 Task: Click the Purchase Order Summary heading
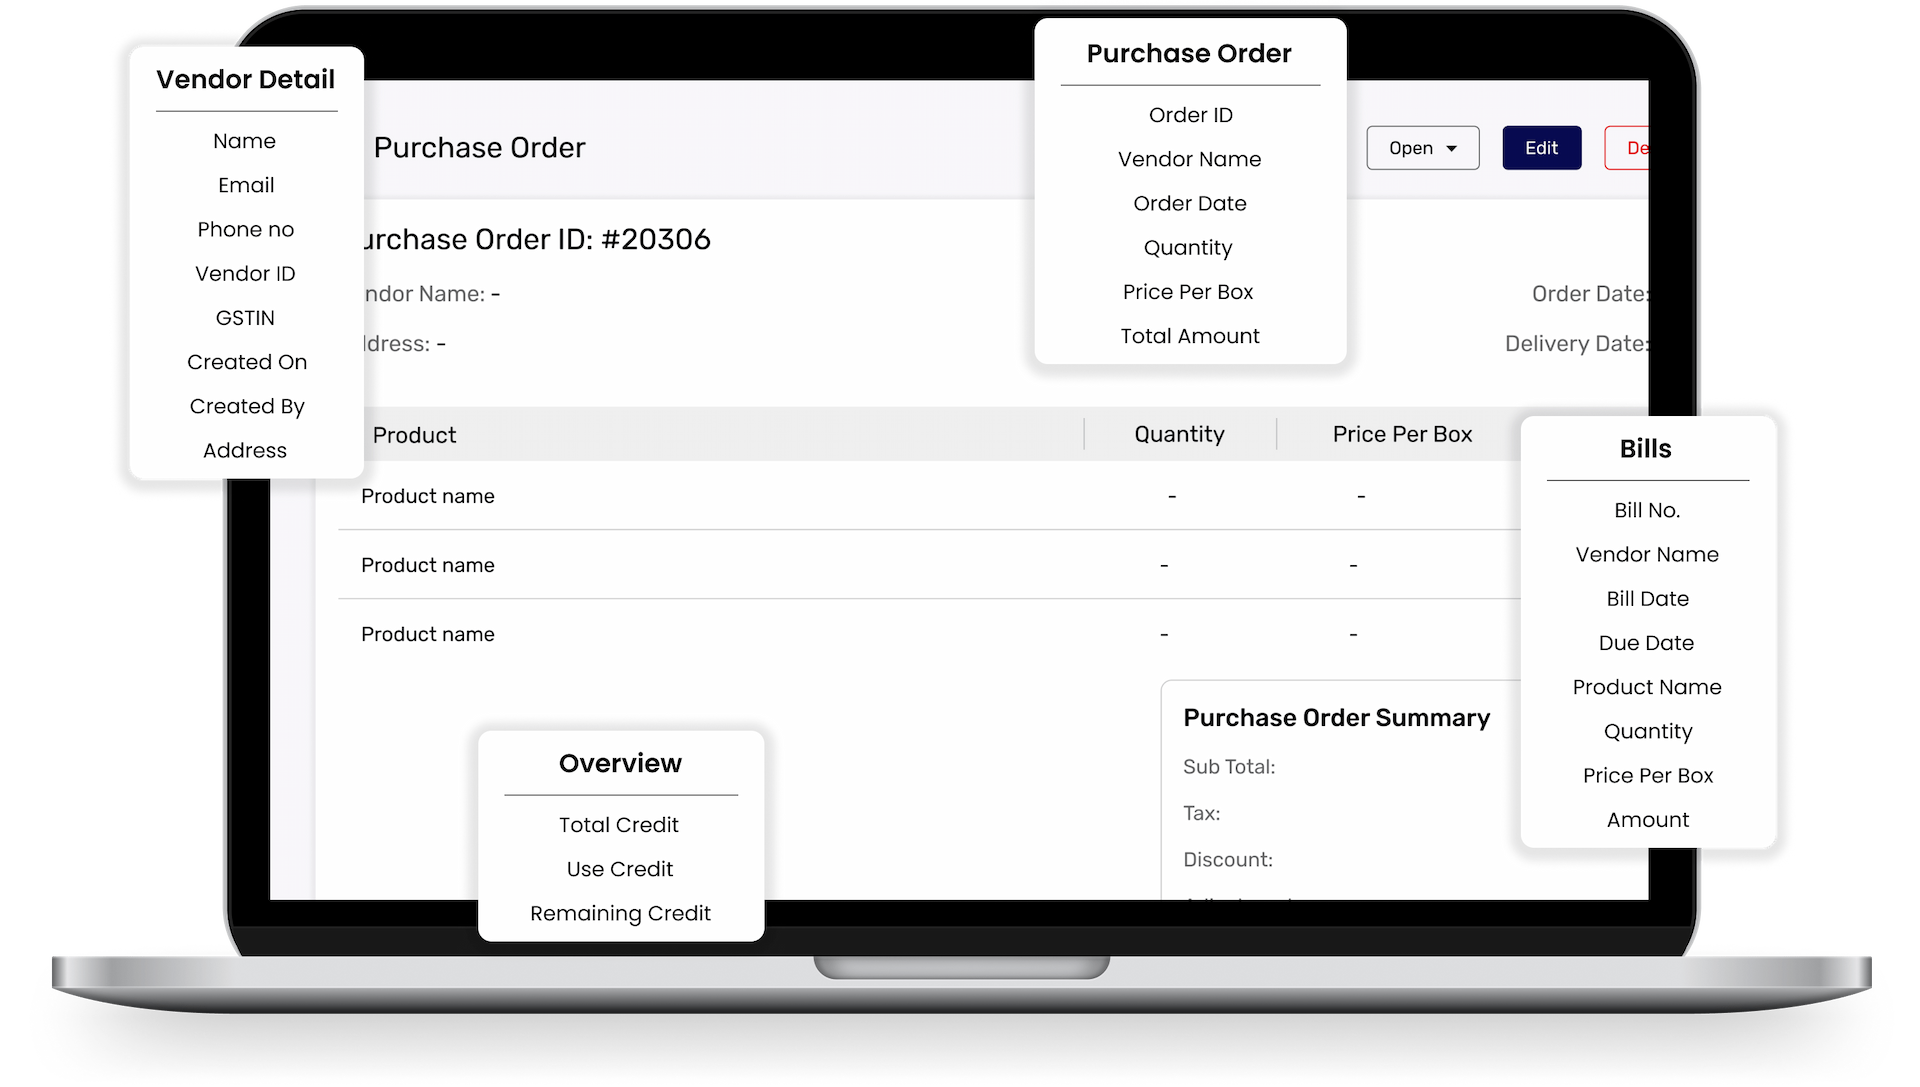pyautogui.click(x=1336, y=718)
